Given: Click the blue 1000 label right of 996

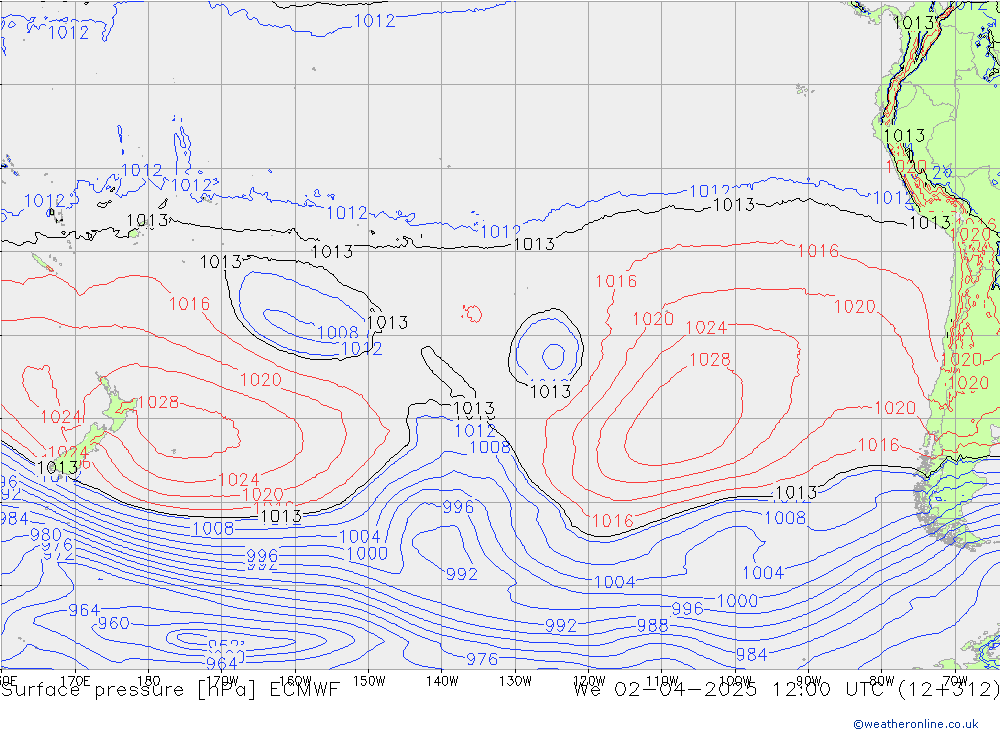Looking at the screenshot, I should pos(737,601).
